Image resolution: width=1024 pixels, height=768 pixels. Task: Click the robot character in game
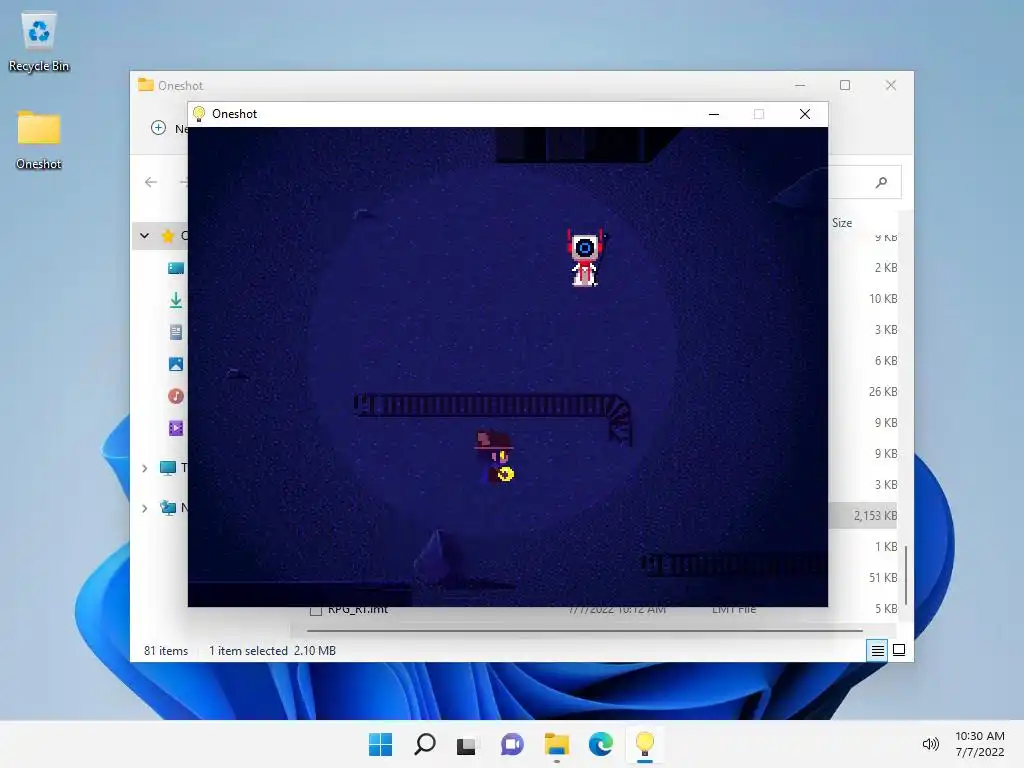585,258
